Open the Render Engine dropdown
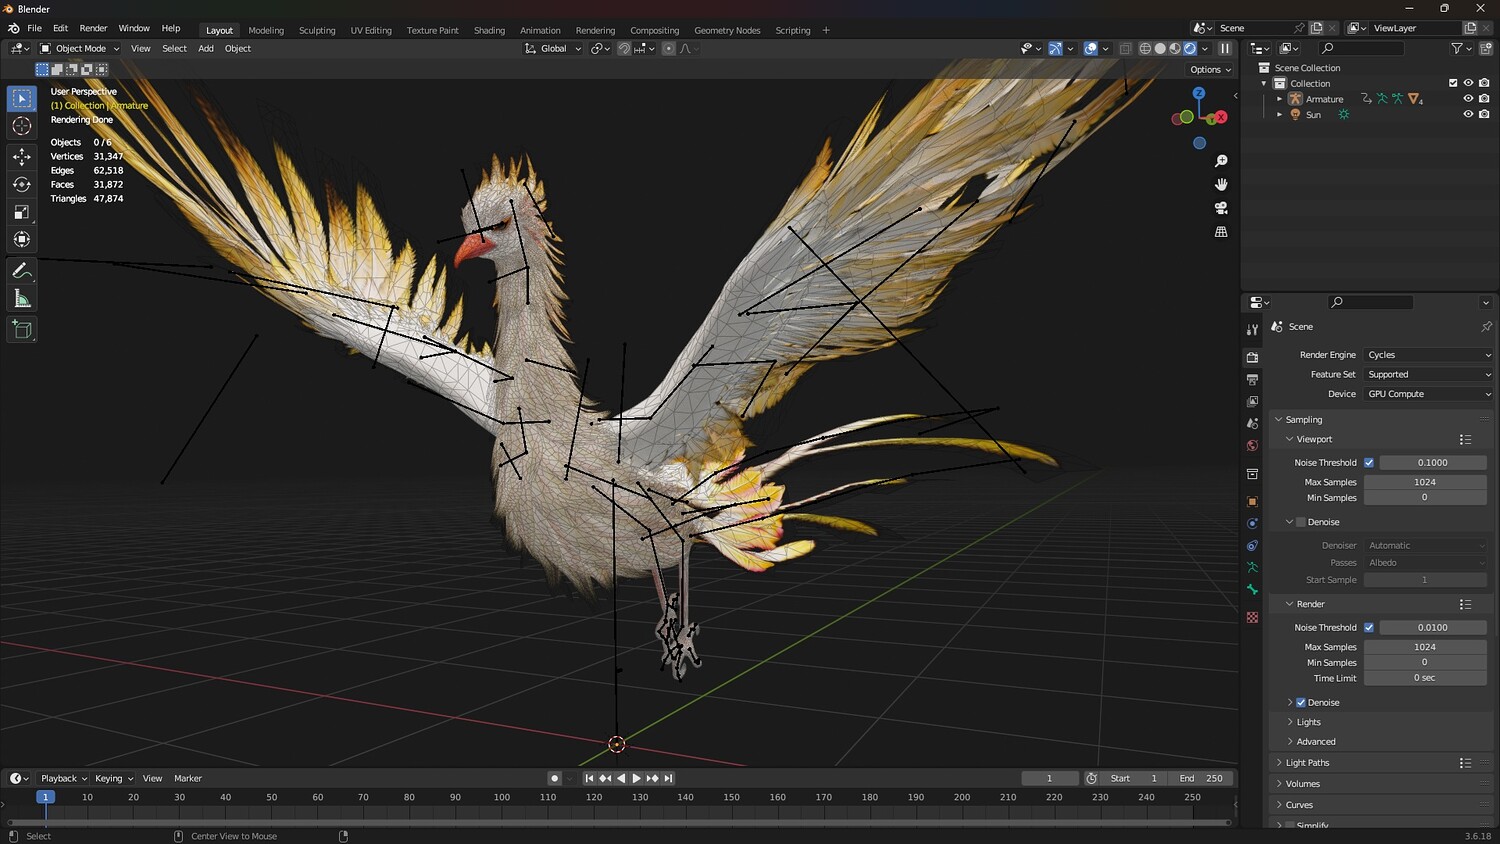The height and width of the screenshot is (844, 1500). pyautogui.click(x=1429, y=355)
